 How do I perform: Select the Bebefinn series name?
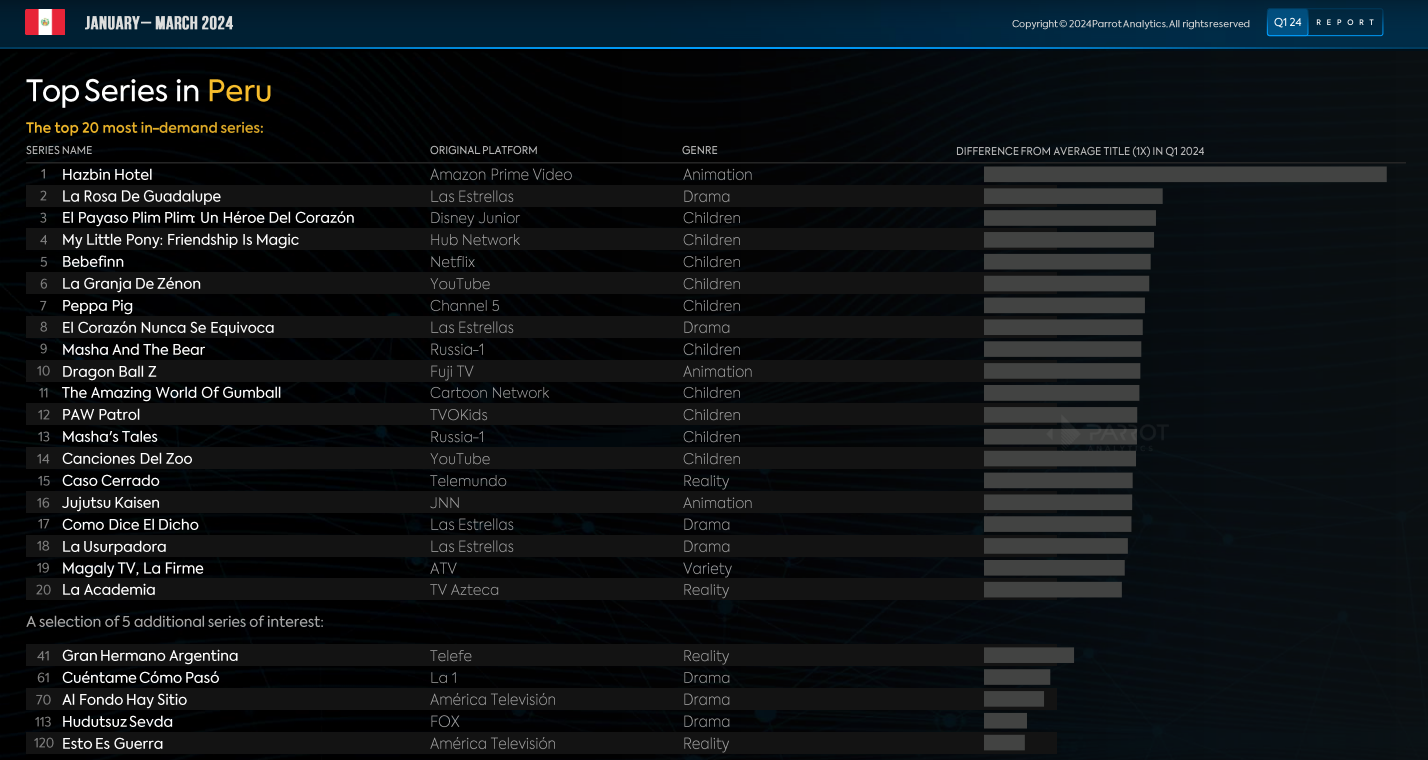93,262
